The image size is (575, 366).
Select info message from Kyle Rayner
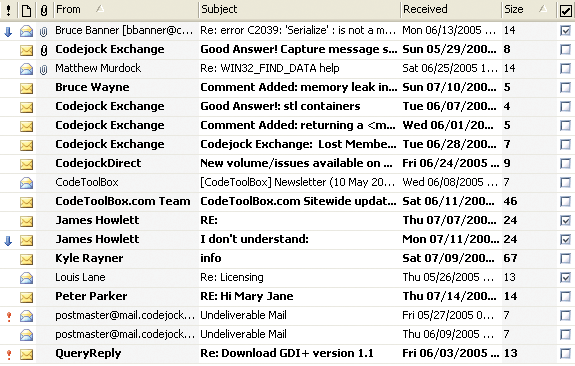tap(210, 258)
